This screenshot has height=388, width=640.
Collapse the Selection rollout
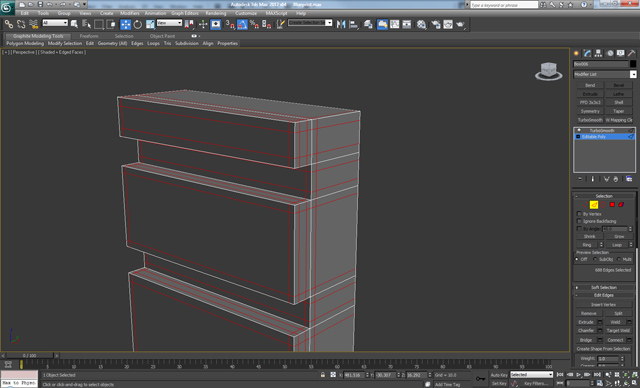[x=604, y=196]
